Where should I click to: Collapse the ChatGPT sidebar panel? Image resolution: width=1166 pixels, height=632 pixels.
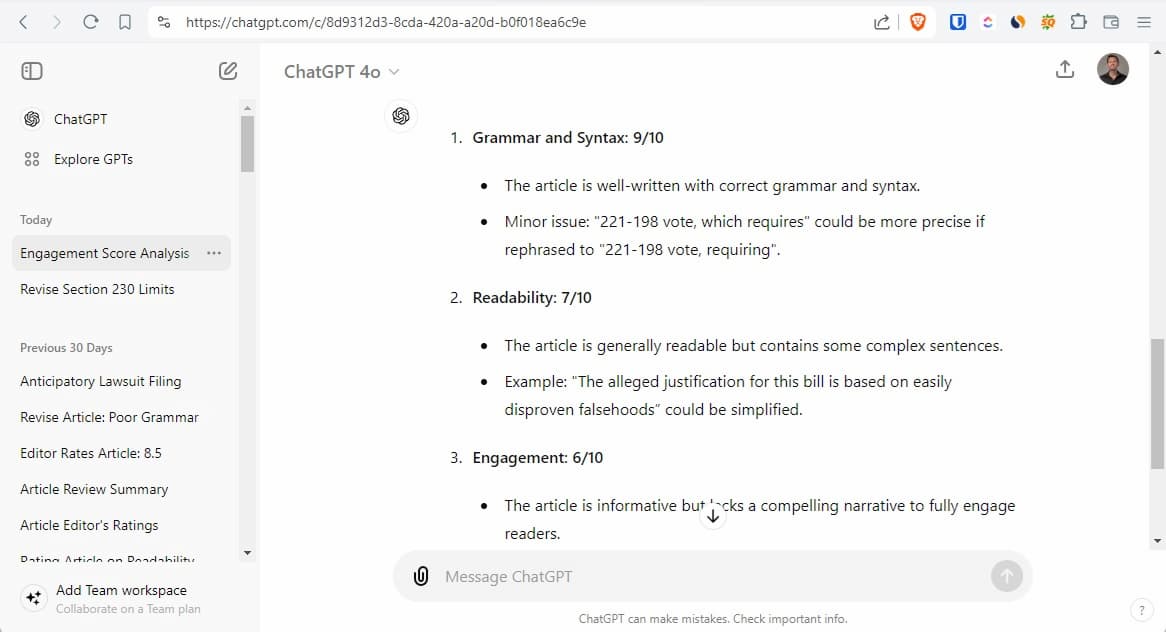(32, 71)
